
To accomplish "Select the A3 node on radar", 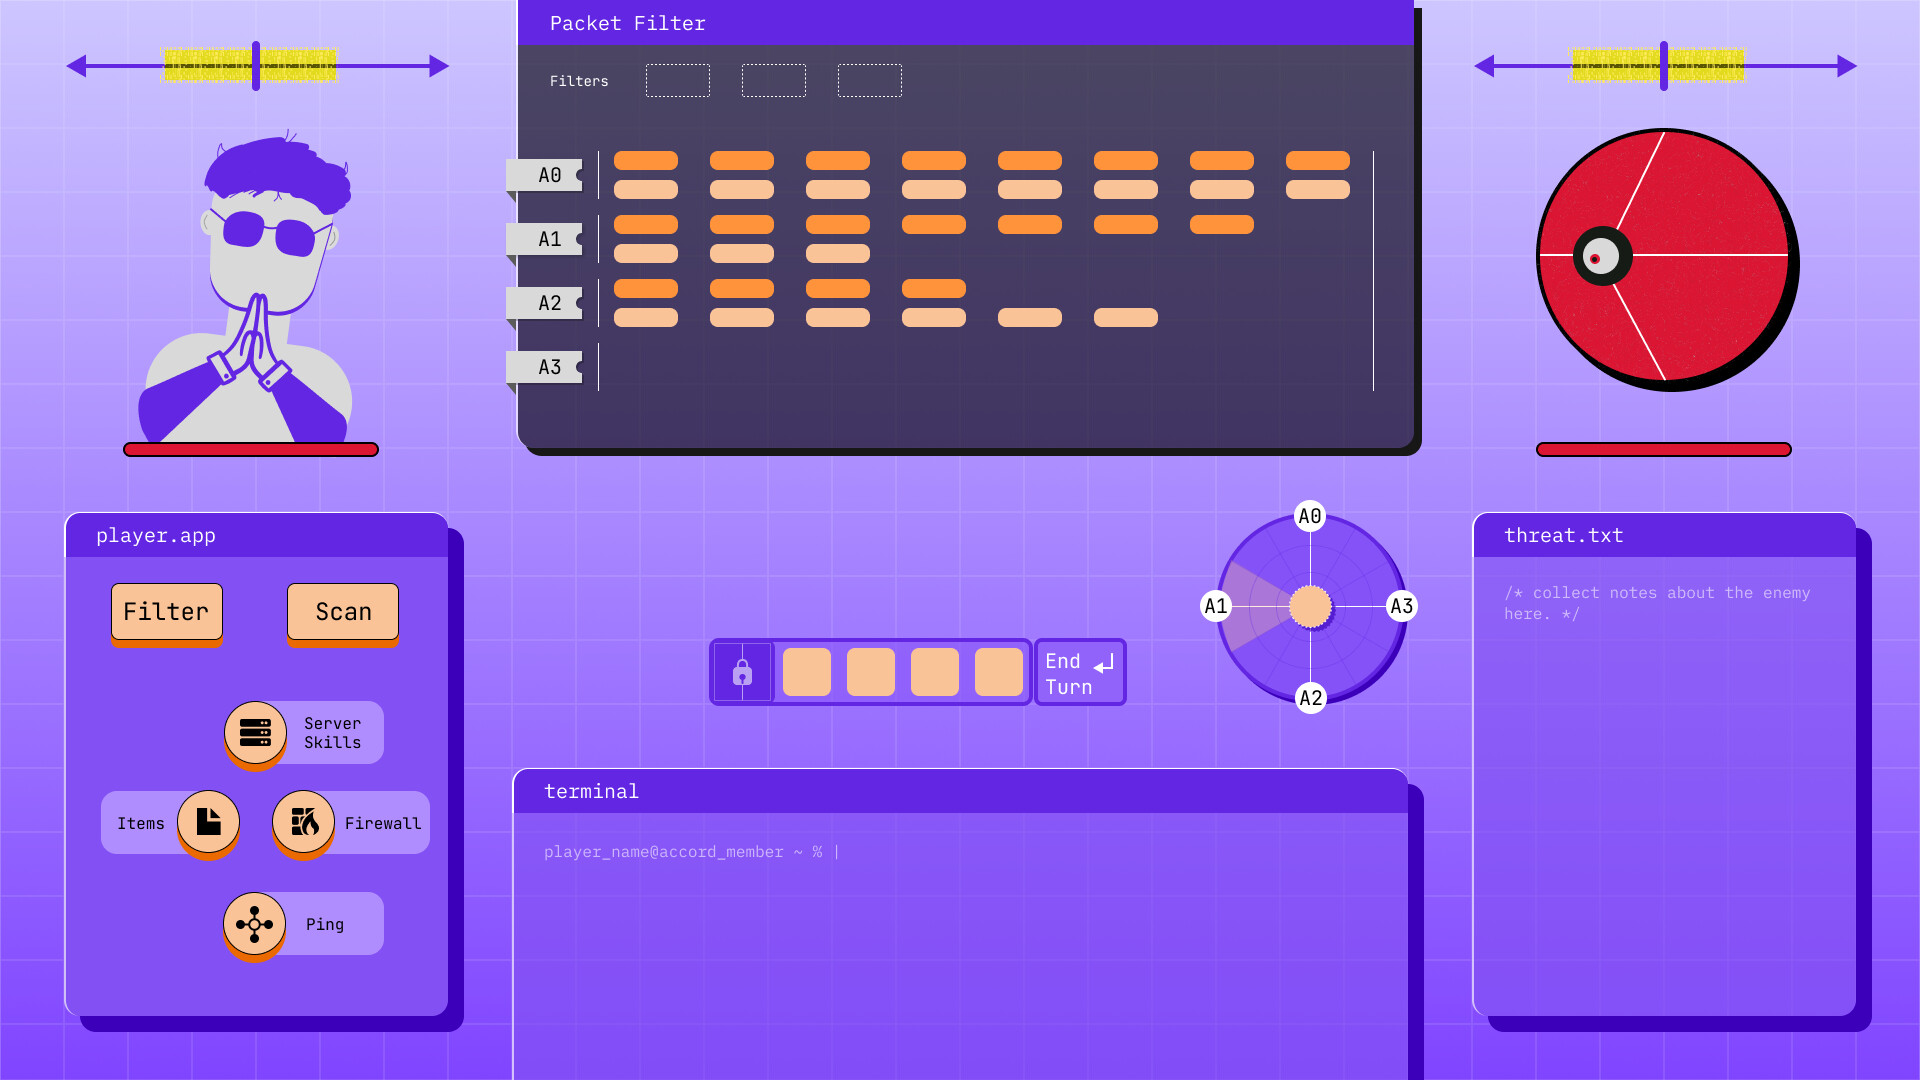I will [1402, 606].
